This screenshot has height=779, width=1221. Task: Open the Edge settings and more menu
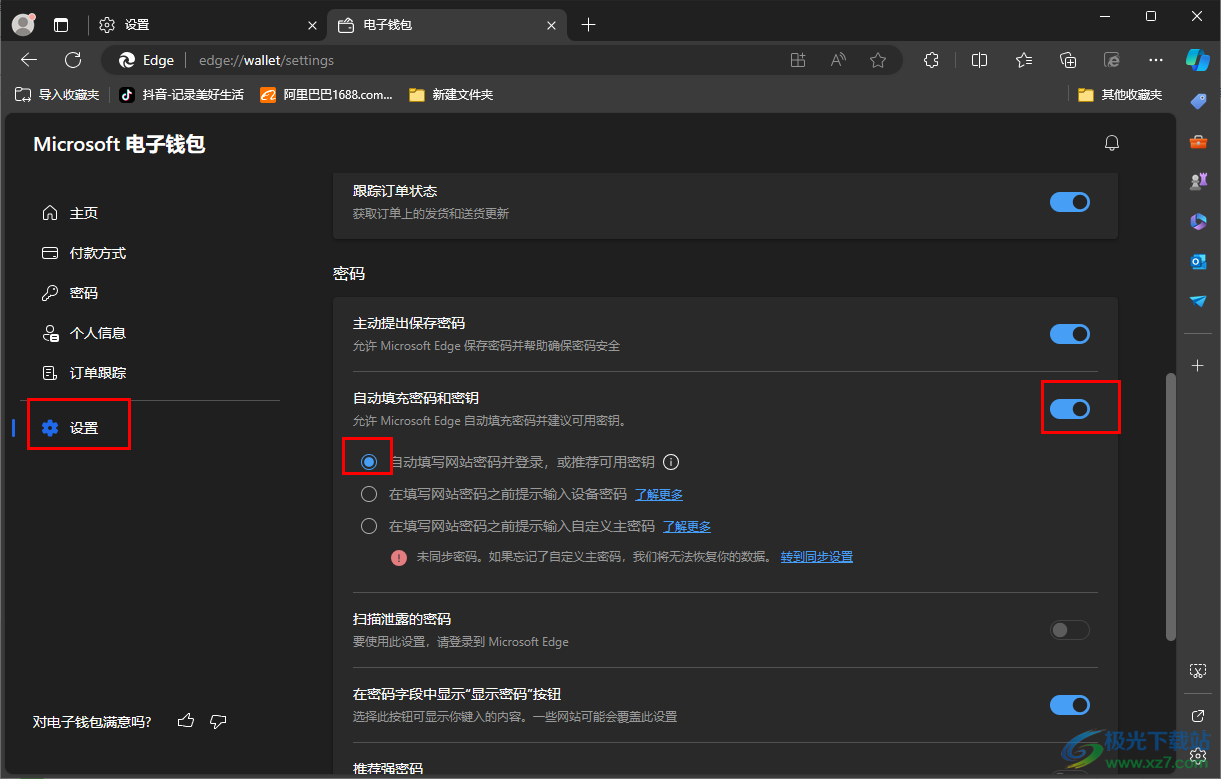tap(1156, 60)
